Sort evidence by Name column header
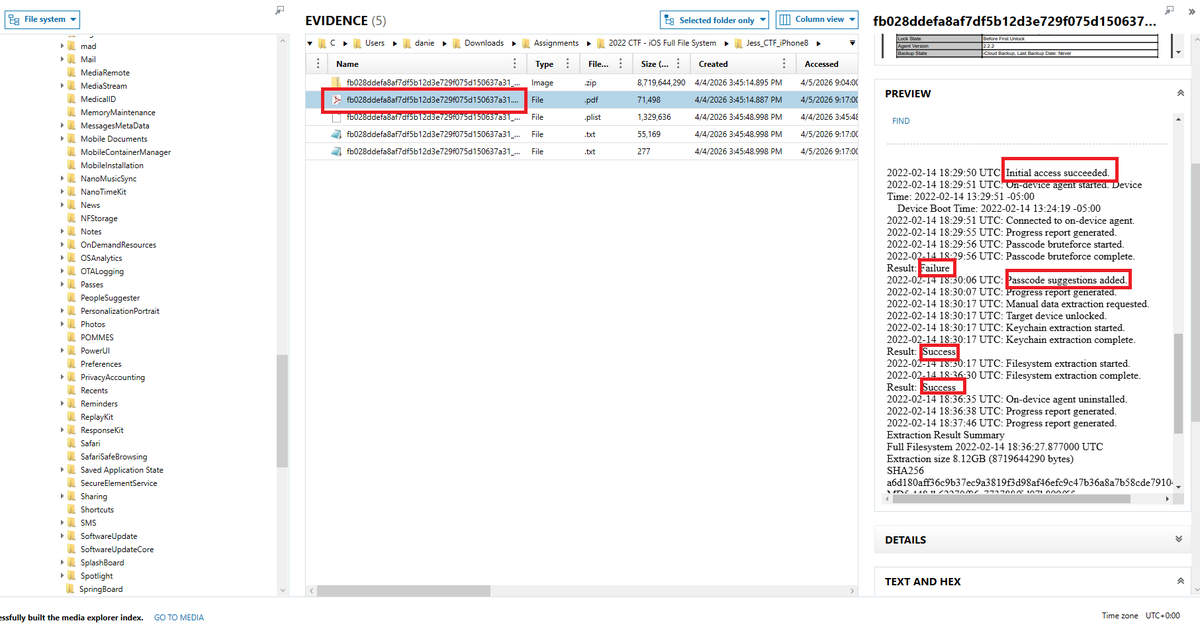The image size is (1200, 625). tap(347, 64)
